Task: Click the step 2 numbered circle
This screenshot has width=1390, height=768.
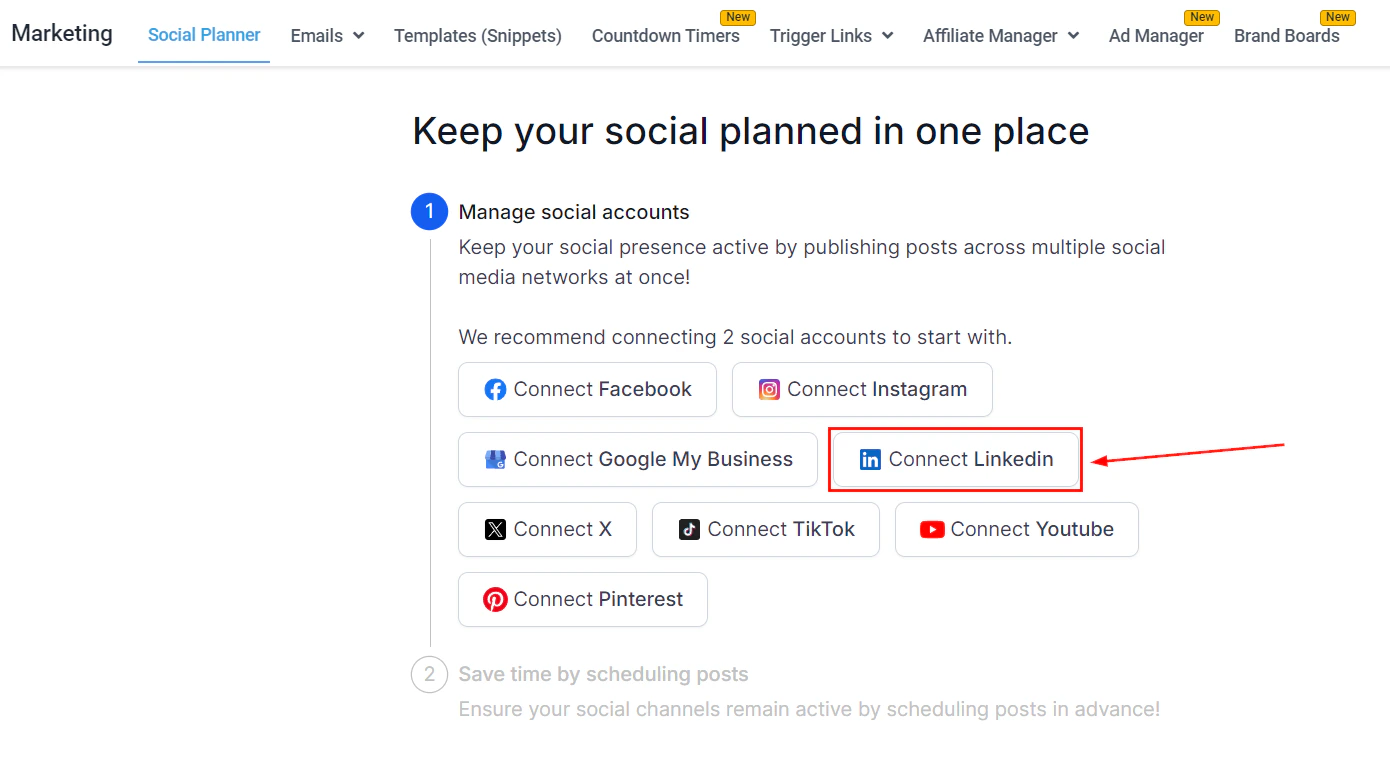Action: [x=429, y=674]
